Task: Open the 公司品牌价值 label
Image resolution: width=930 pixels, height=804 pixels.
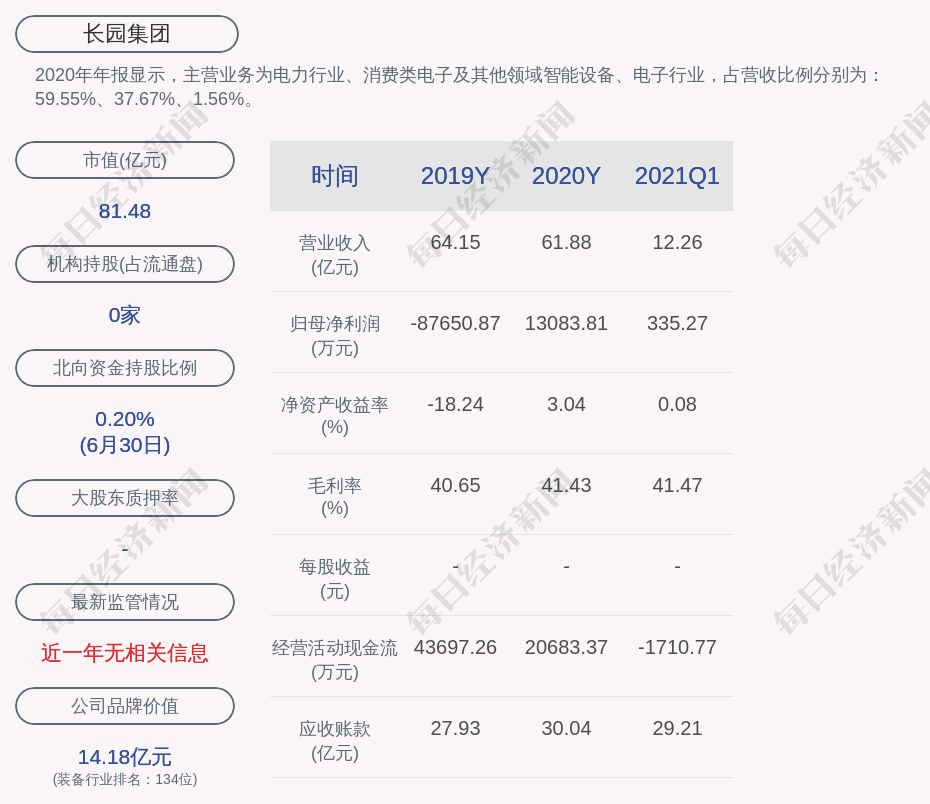Action: (x=125, y=706)
